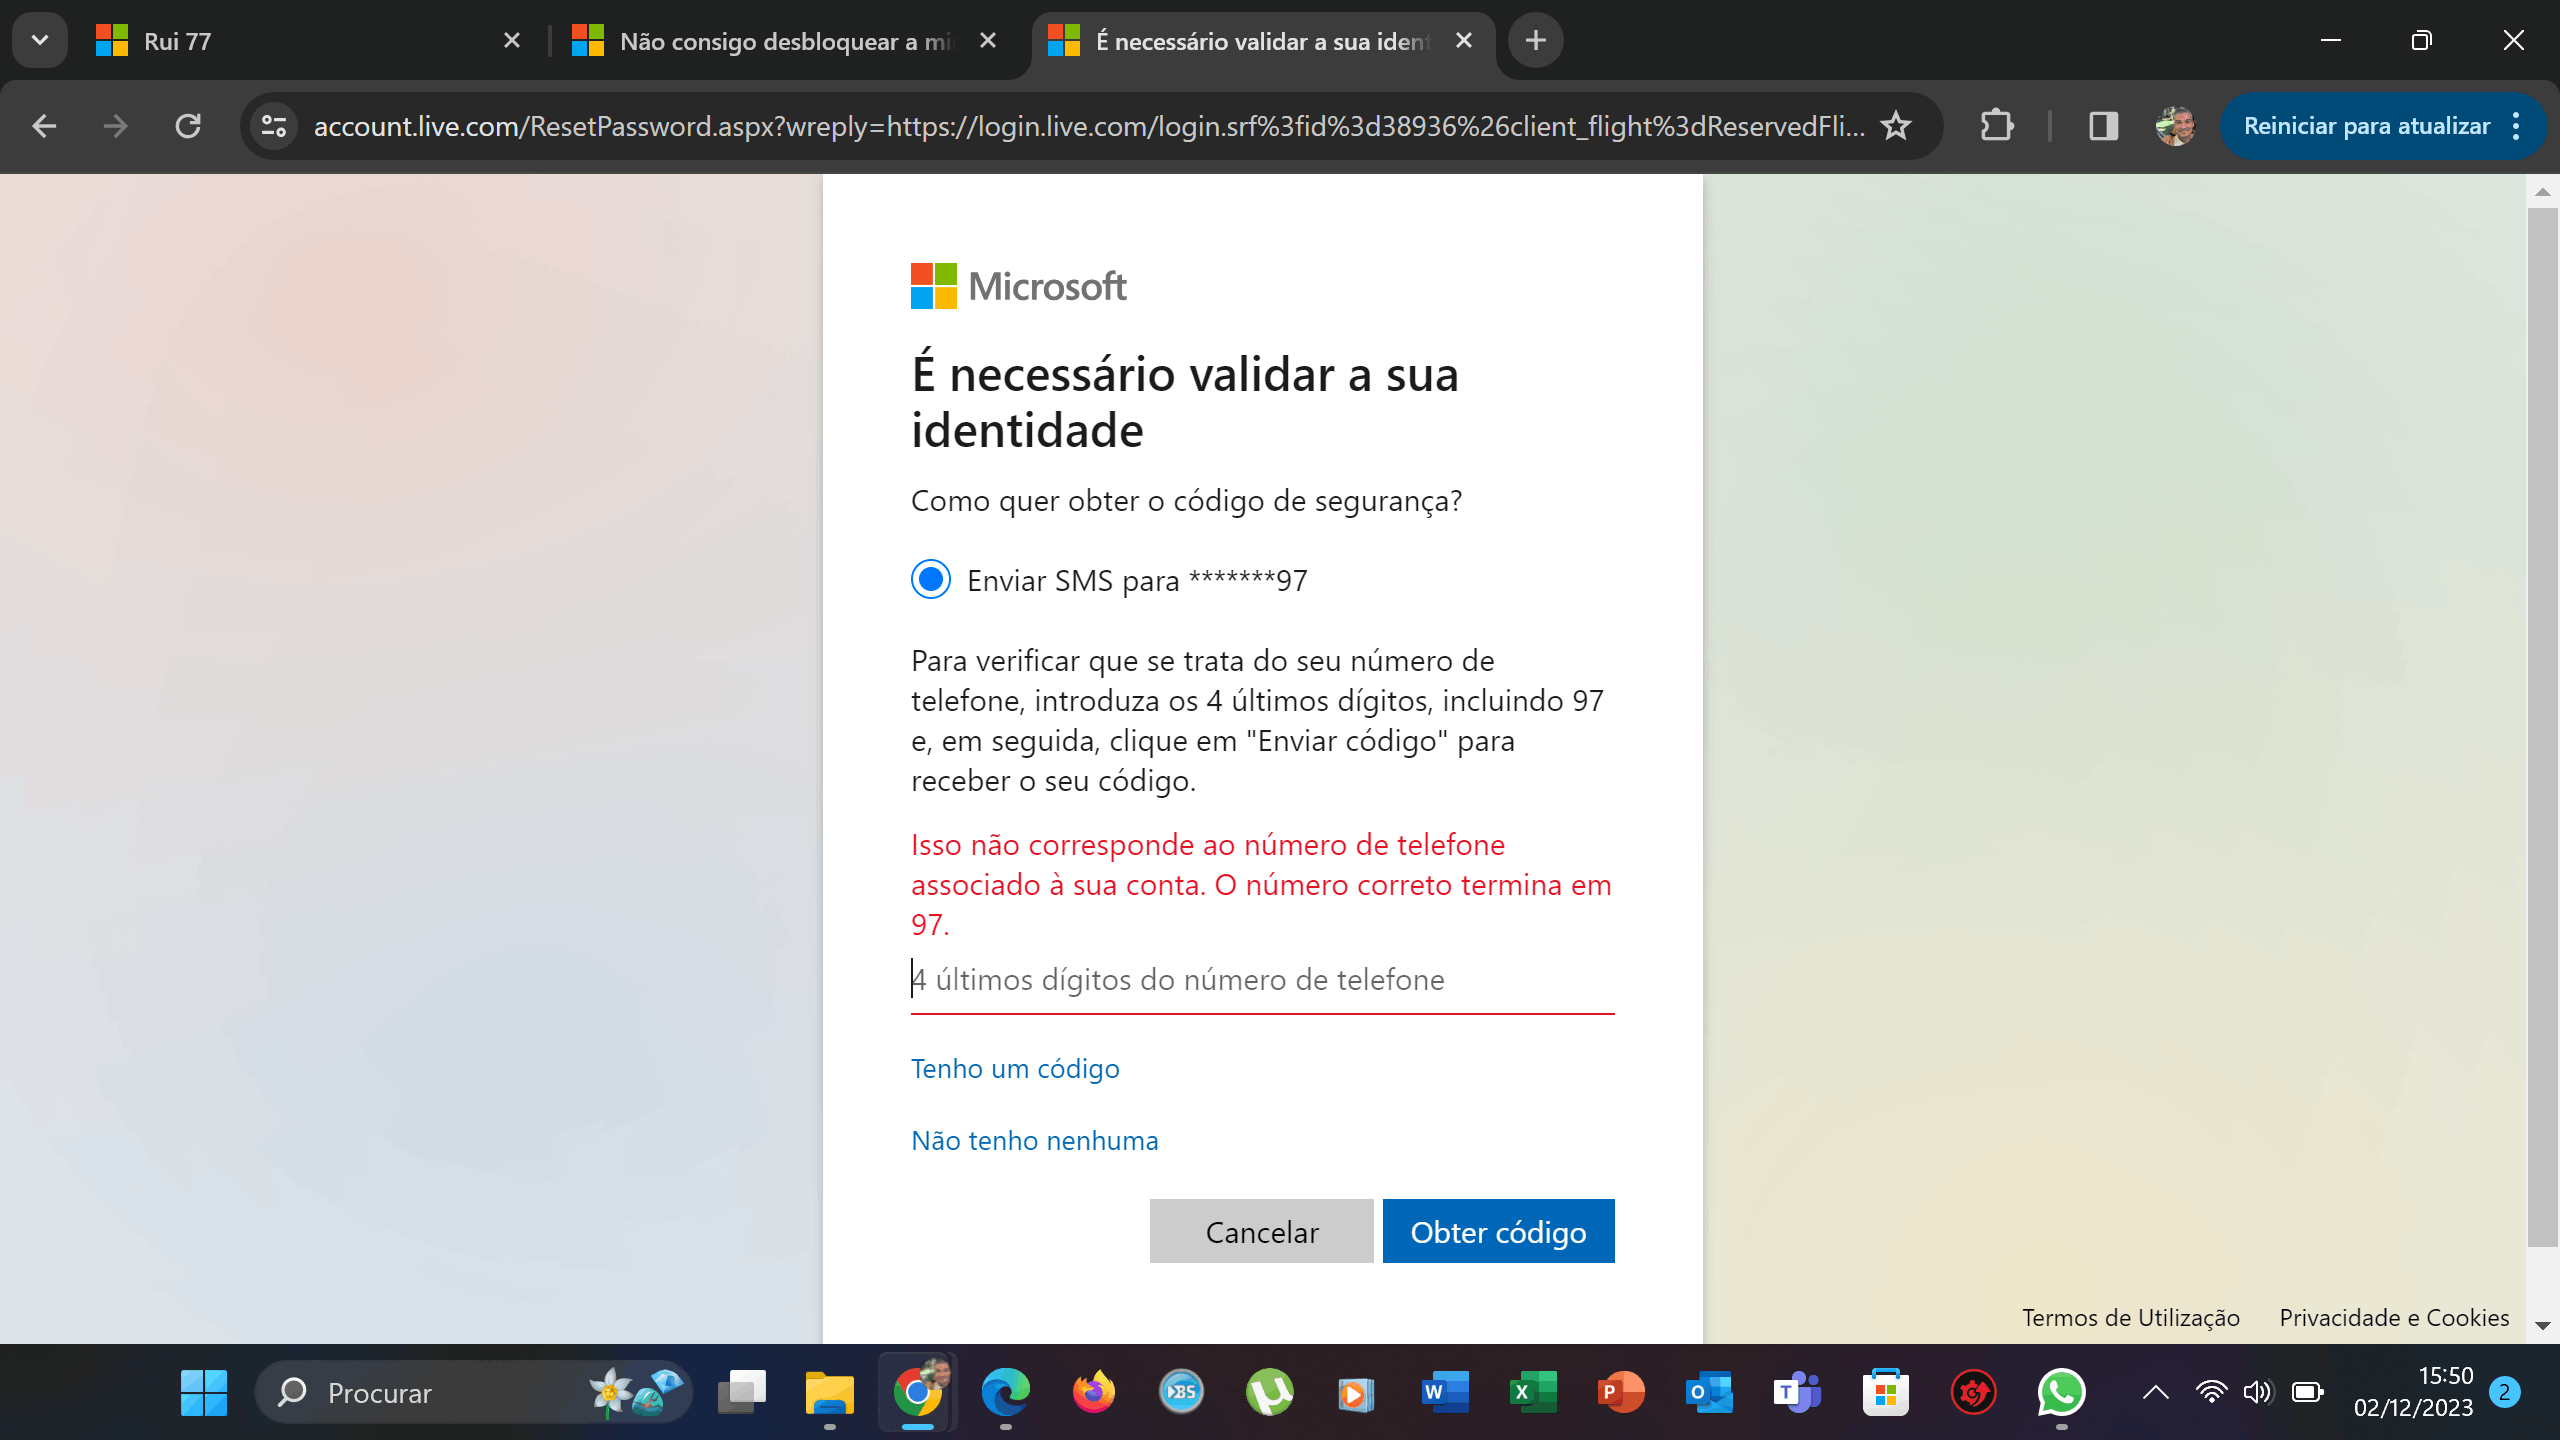Click the Não tenho nenhuma link
The height and width of the screenshot is (1440, 2560).
click(x=1034, y=1140)
